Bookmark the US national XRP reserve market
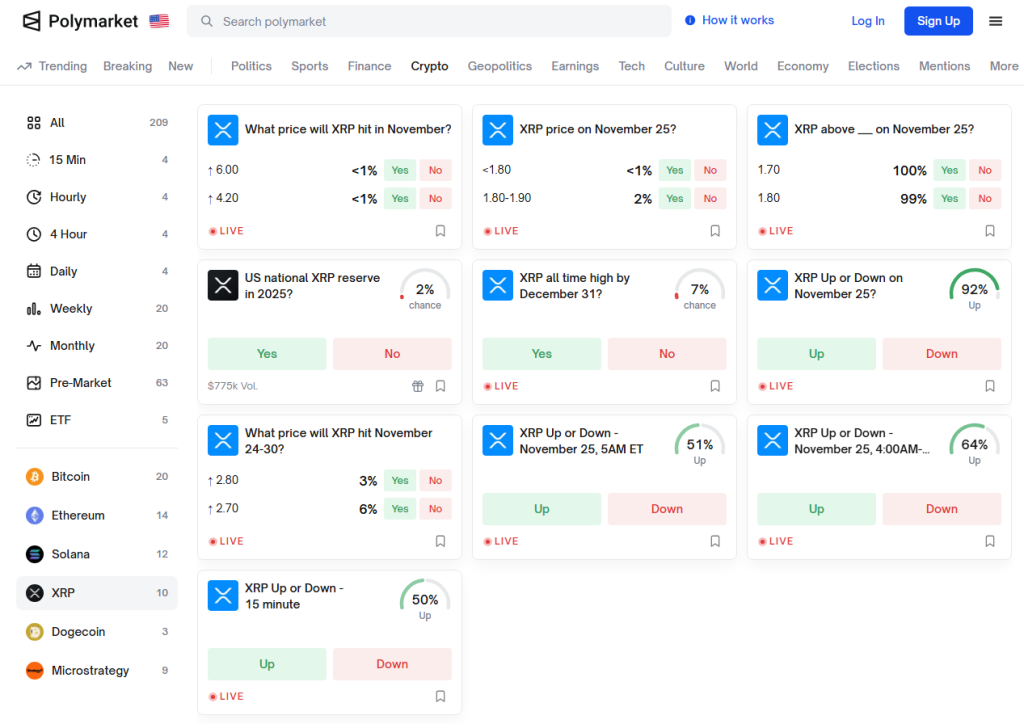The image size is (1024, 724). click(x=440, y=386)
